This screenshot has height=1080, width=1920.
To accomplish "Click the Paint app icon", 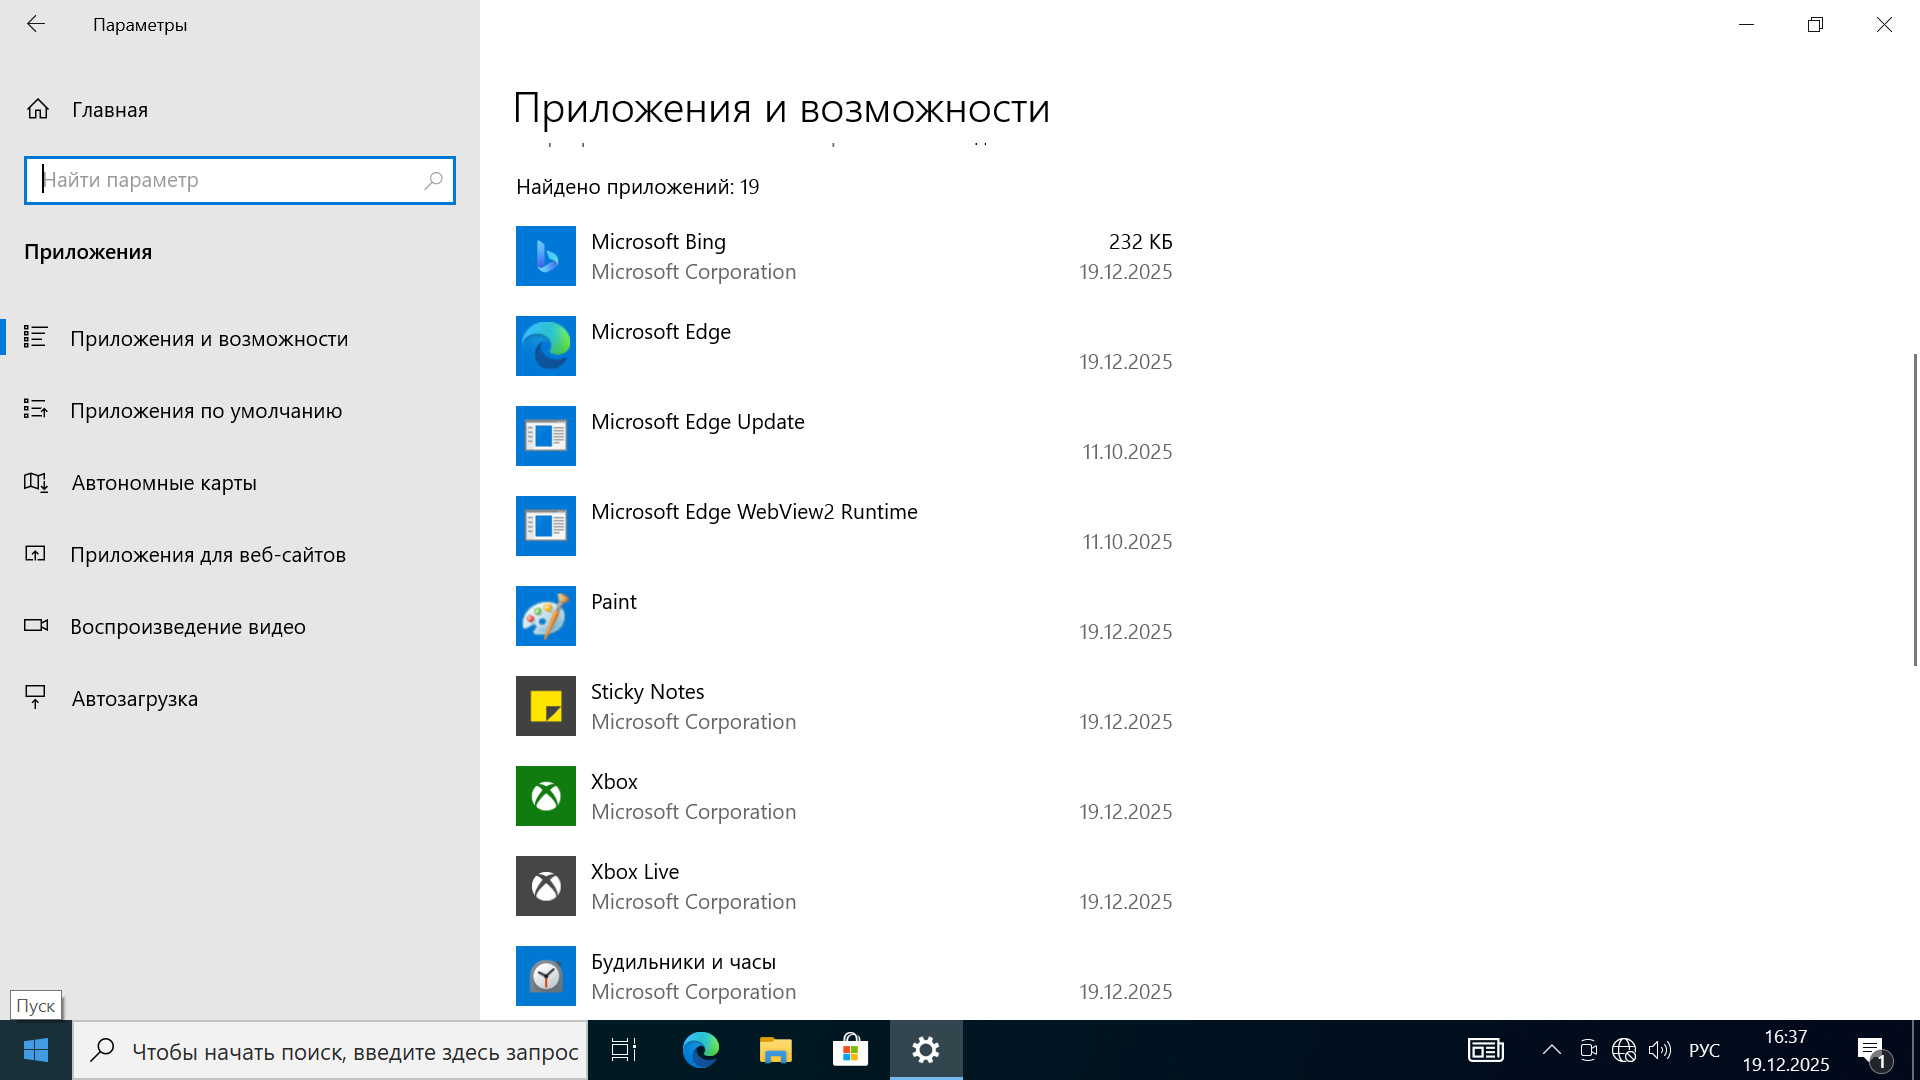I will coord(545,616).
